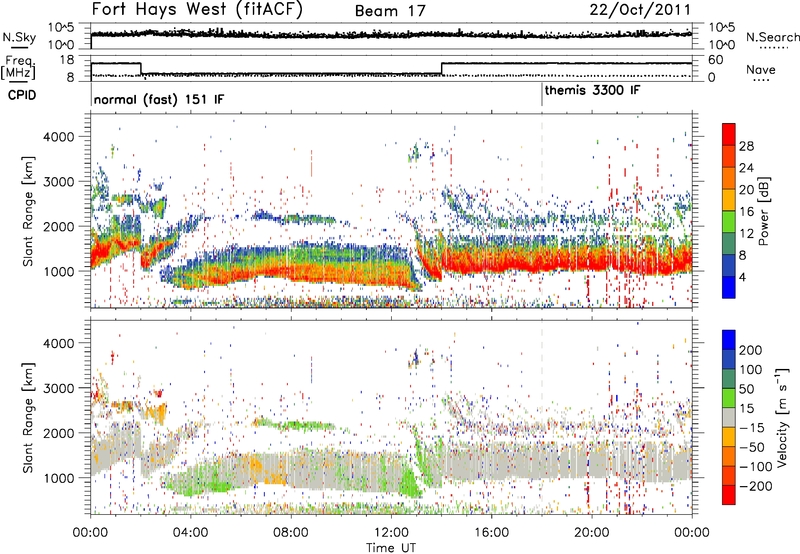Click the '20:00' time axis tick

(592, 533)
